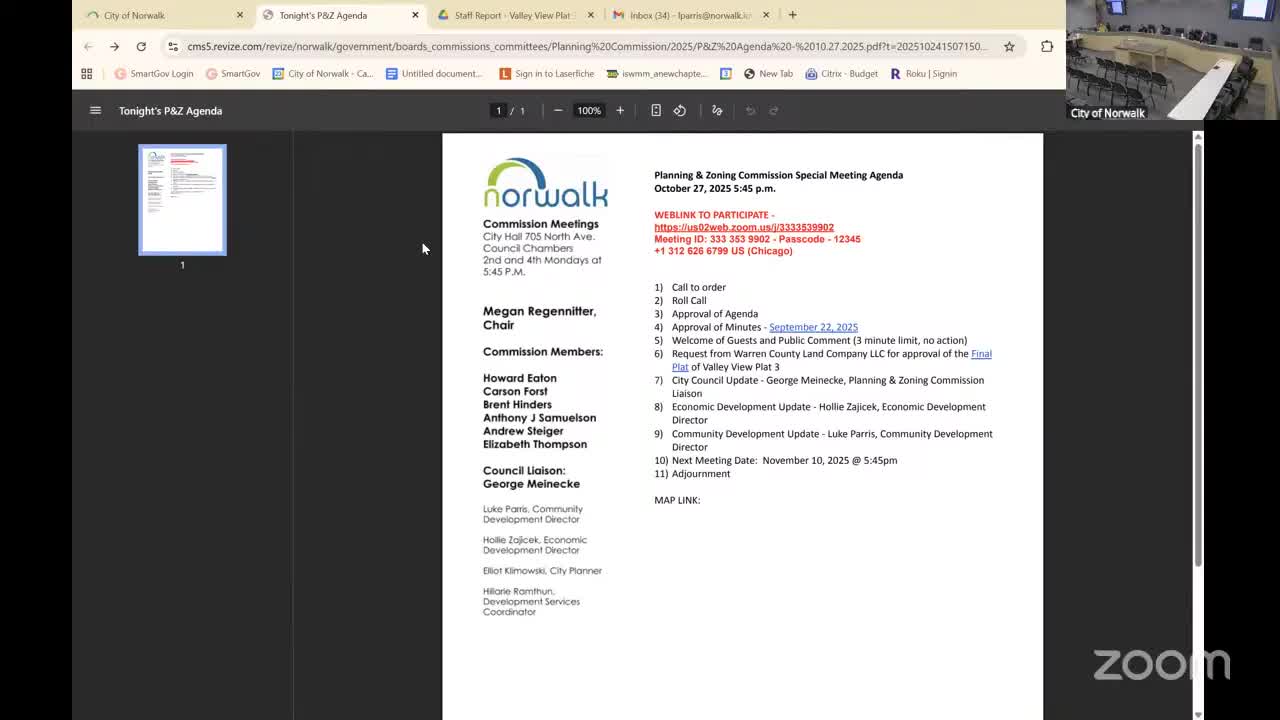Open the browser extensions puzzle icon

[x=1047, y=46]
